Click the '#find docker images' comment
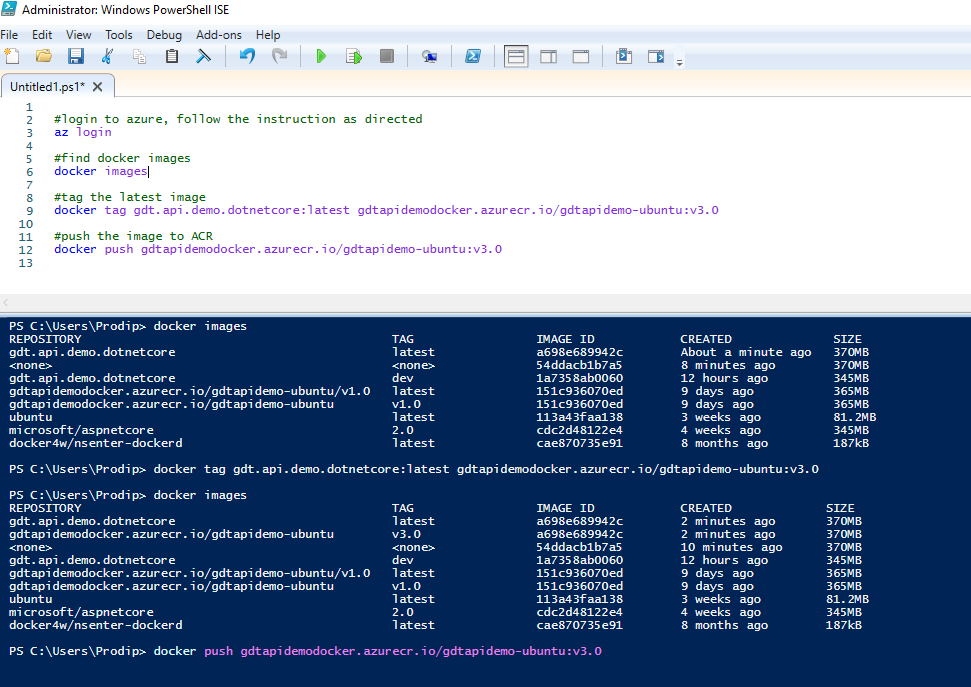The image size is (971, 687). coord(123,158)
